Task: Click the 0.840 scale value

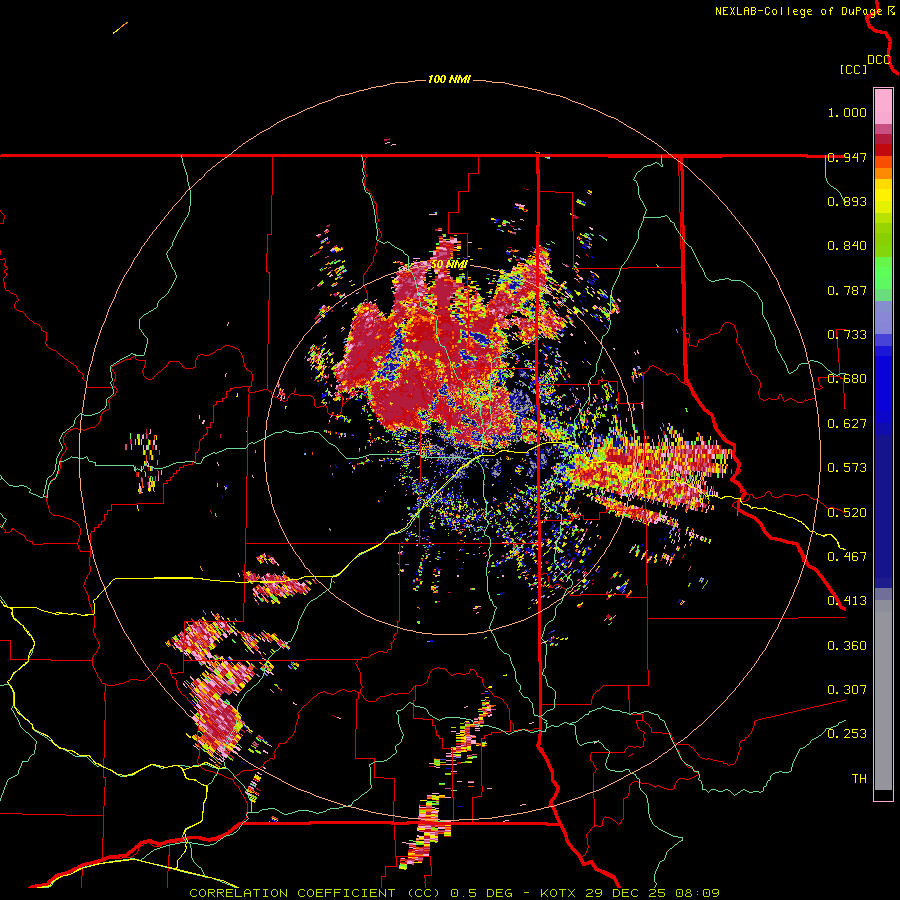Action: (x=847, y=246)
